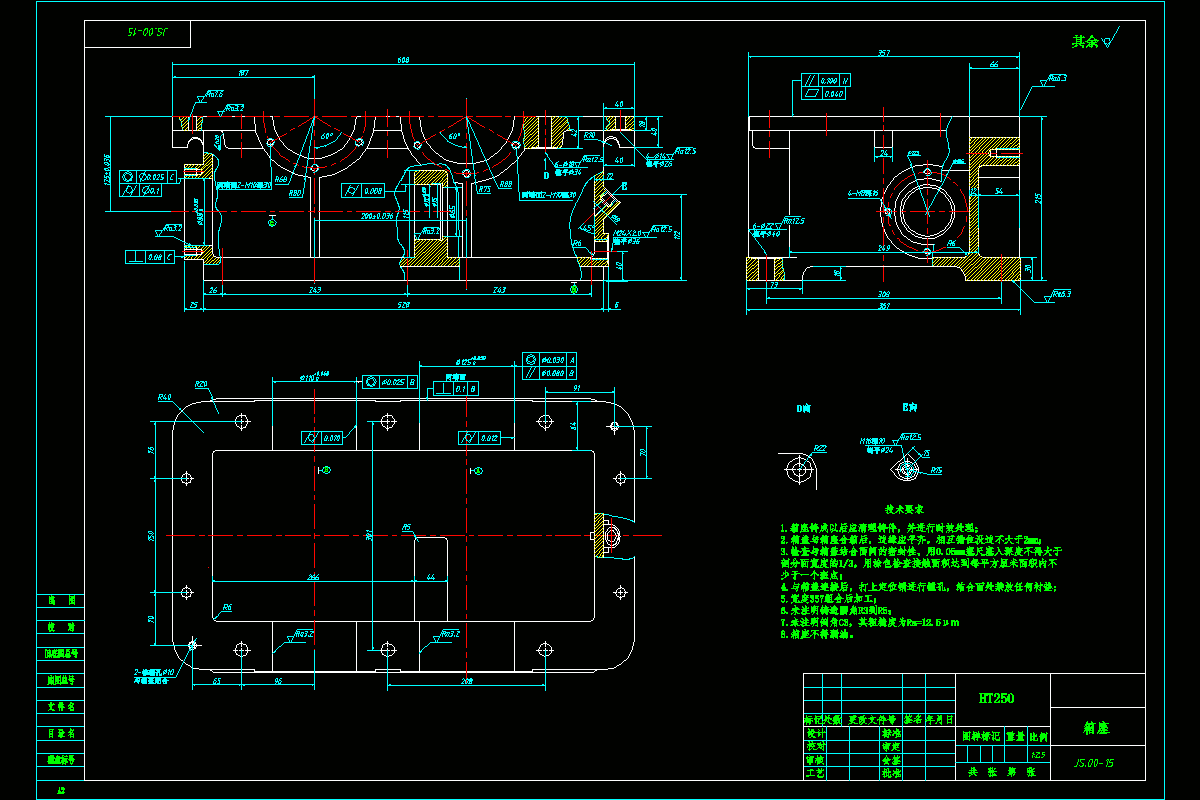Select the 描图 cell in left margin column
The image size is (1200, 800).
point(61,600)
